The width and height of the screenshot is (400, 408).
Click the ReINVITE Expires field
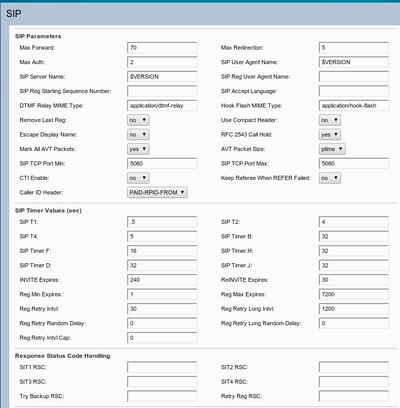coord(354,280)
